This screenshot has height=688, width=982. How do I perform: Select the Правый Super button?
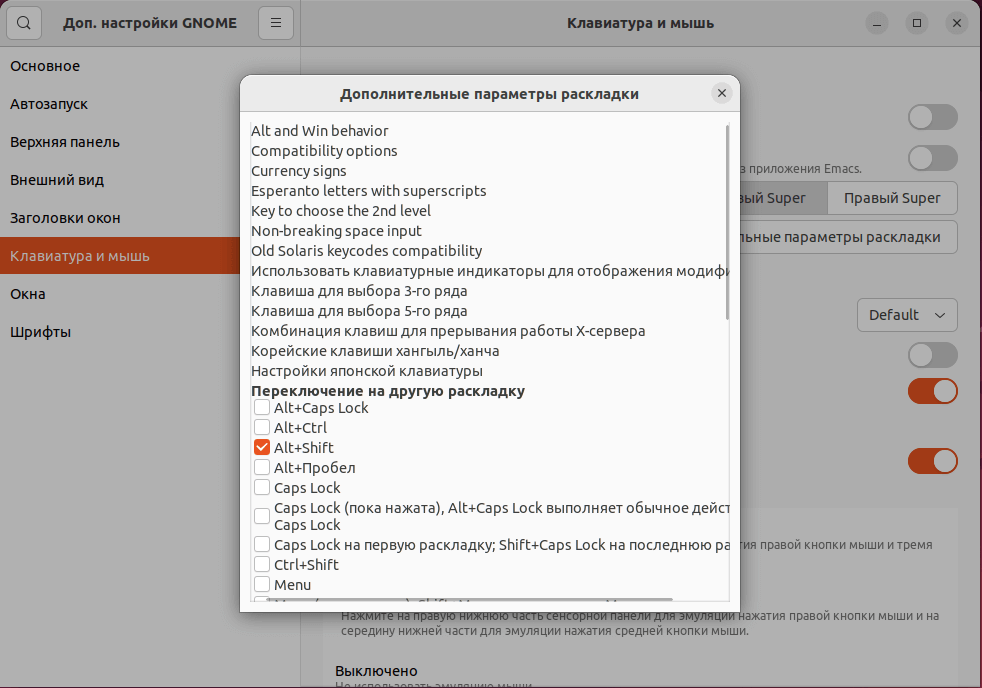(x=892, y=198)
